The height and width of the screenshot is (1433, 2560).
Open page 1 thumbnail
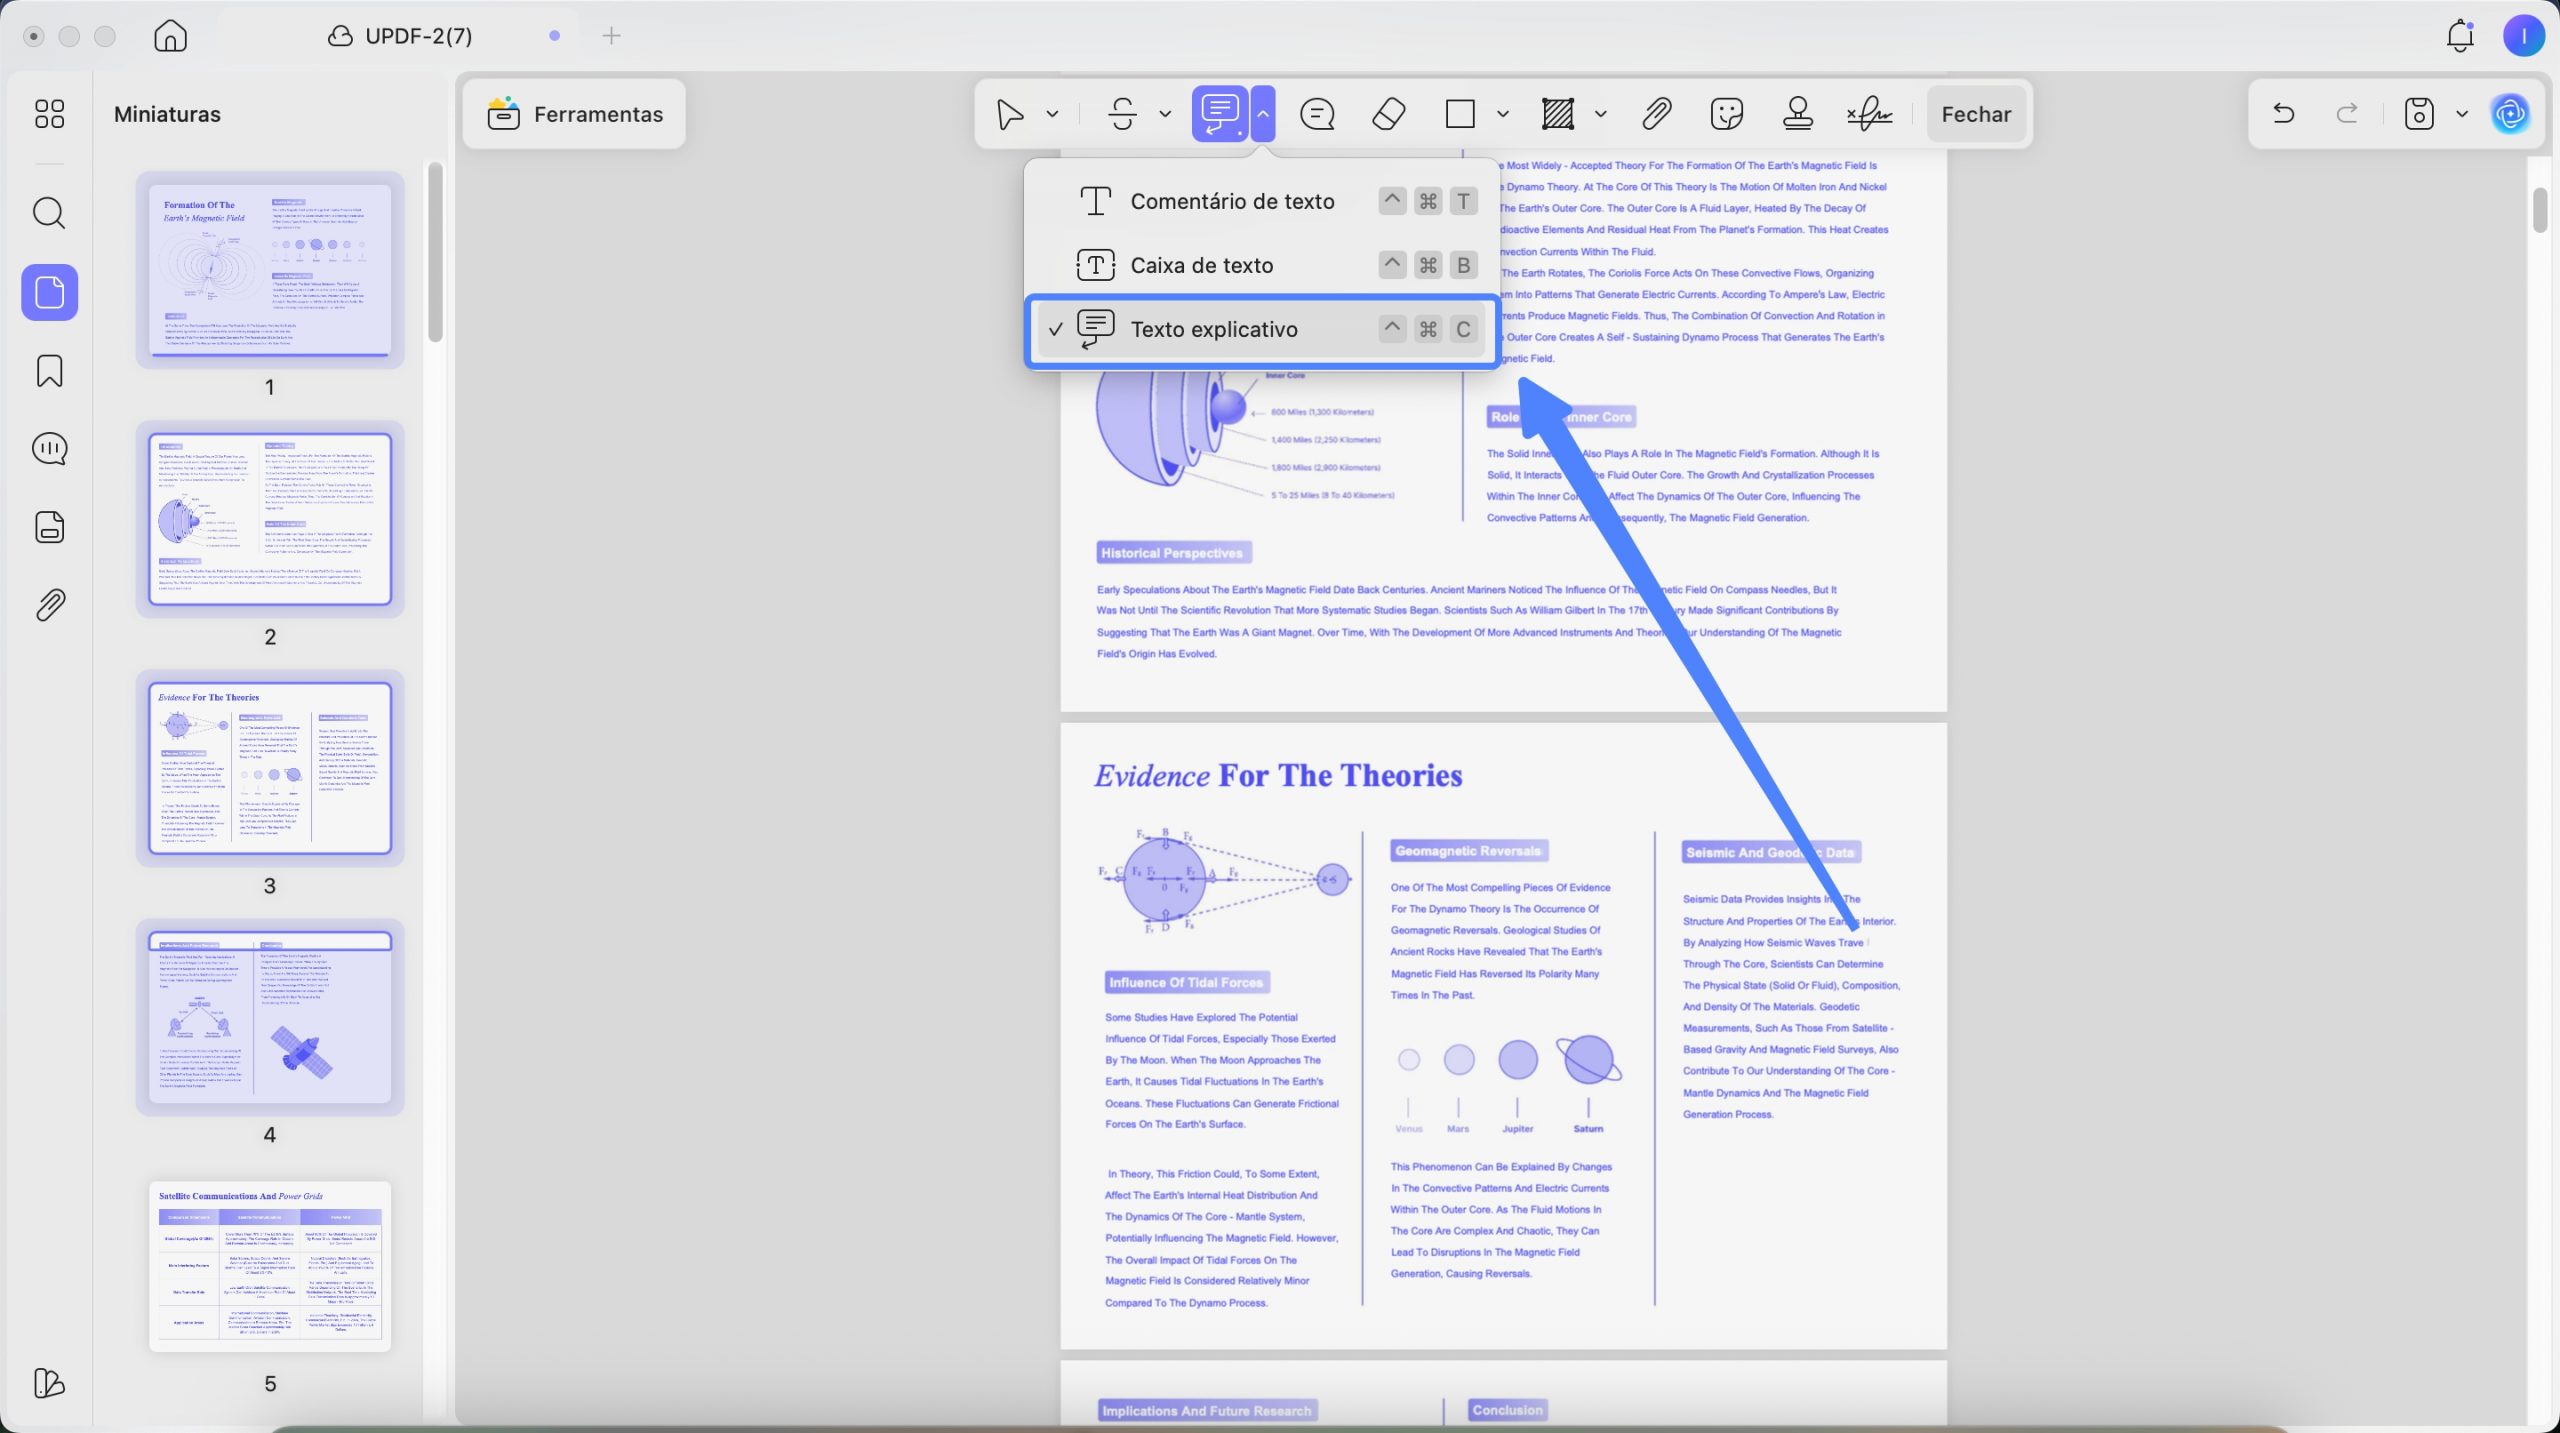point(270,269)
